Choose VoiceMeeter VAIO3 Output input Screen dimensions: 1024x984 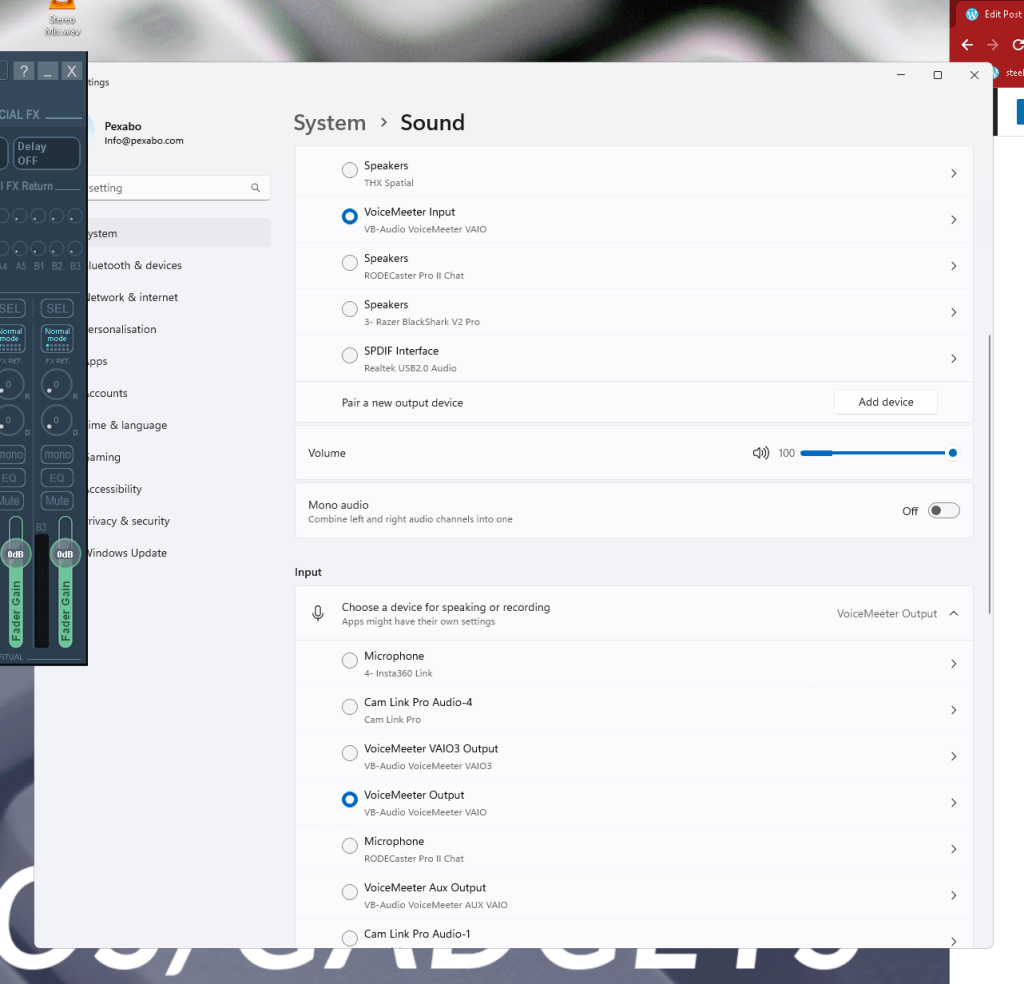349,753
